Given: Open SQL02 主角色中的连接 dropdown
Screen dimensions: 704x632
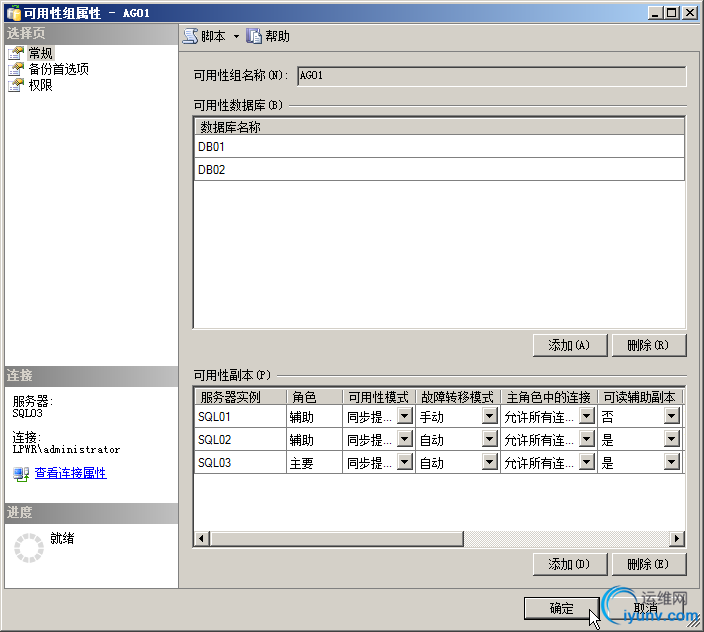Looking at the screenshot, I should (x=587, y=439).
